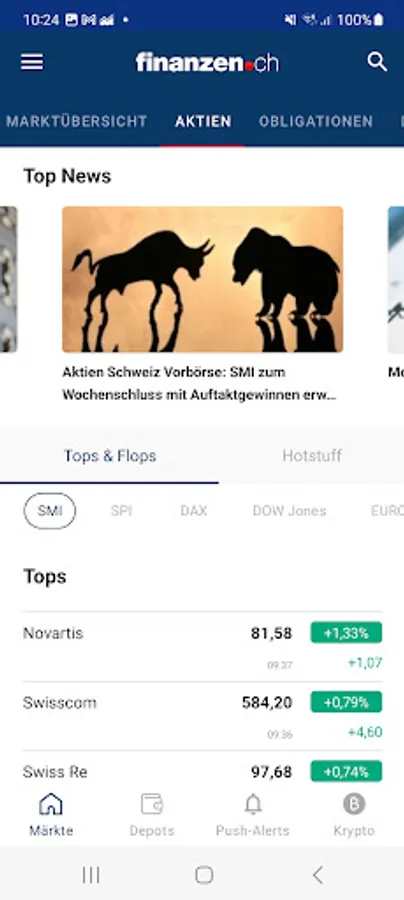Switch to the Marktübersicht tab
Image resolution: width=404 pixels, height=900 pixels.
pyautogui.click(x=76, y=121)
